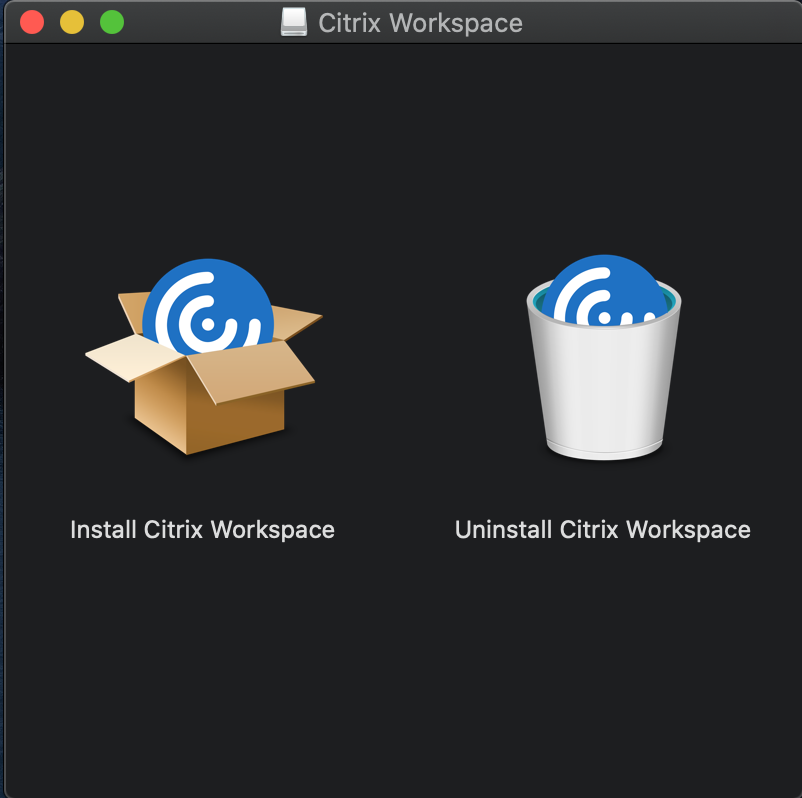Open the Uninstall Citrix Workspace trash icon

[x=604, y=358]
